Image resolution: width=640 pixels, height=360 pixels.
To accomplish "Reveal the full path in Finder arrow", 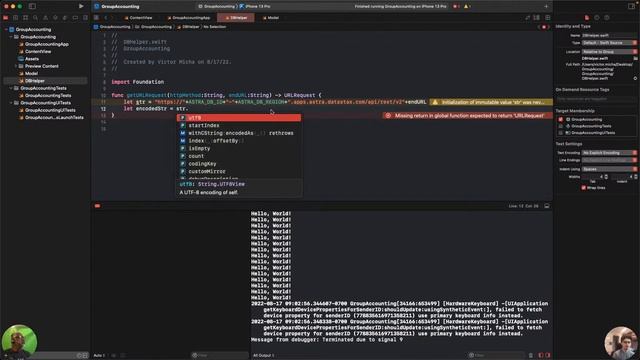I will click(x=635, y=78).
